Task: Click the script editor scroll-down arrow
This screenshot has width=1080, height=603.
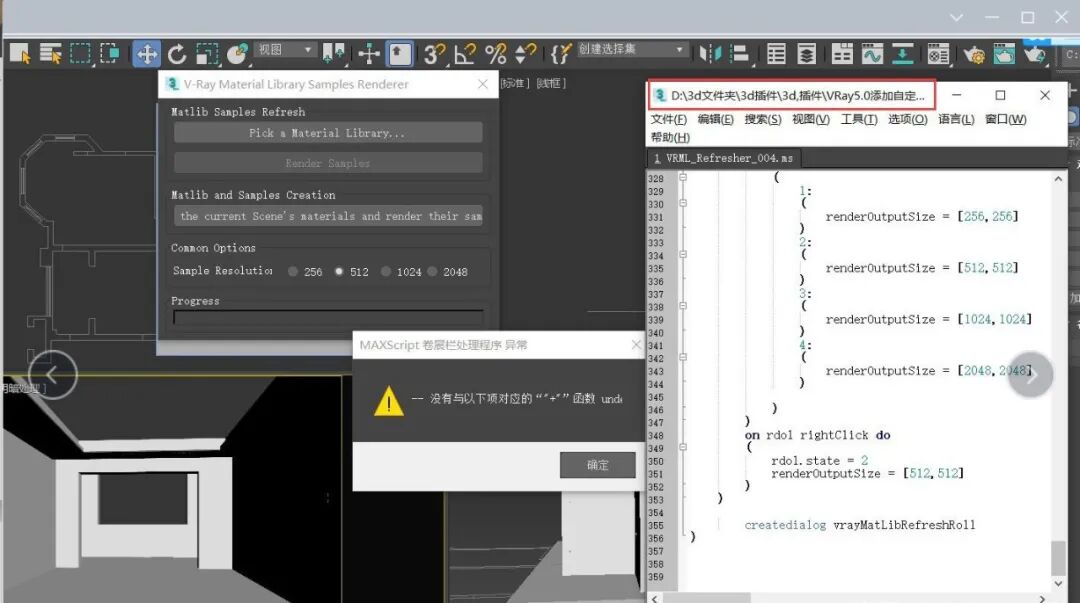Action: 1058,584
